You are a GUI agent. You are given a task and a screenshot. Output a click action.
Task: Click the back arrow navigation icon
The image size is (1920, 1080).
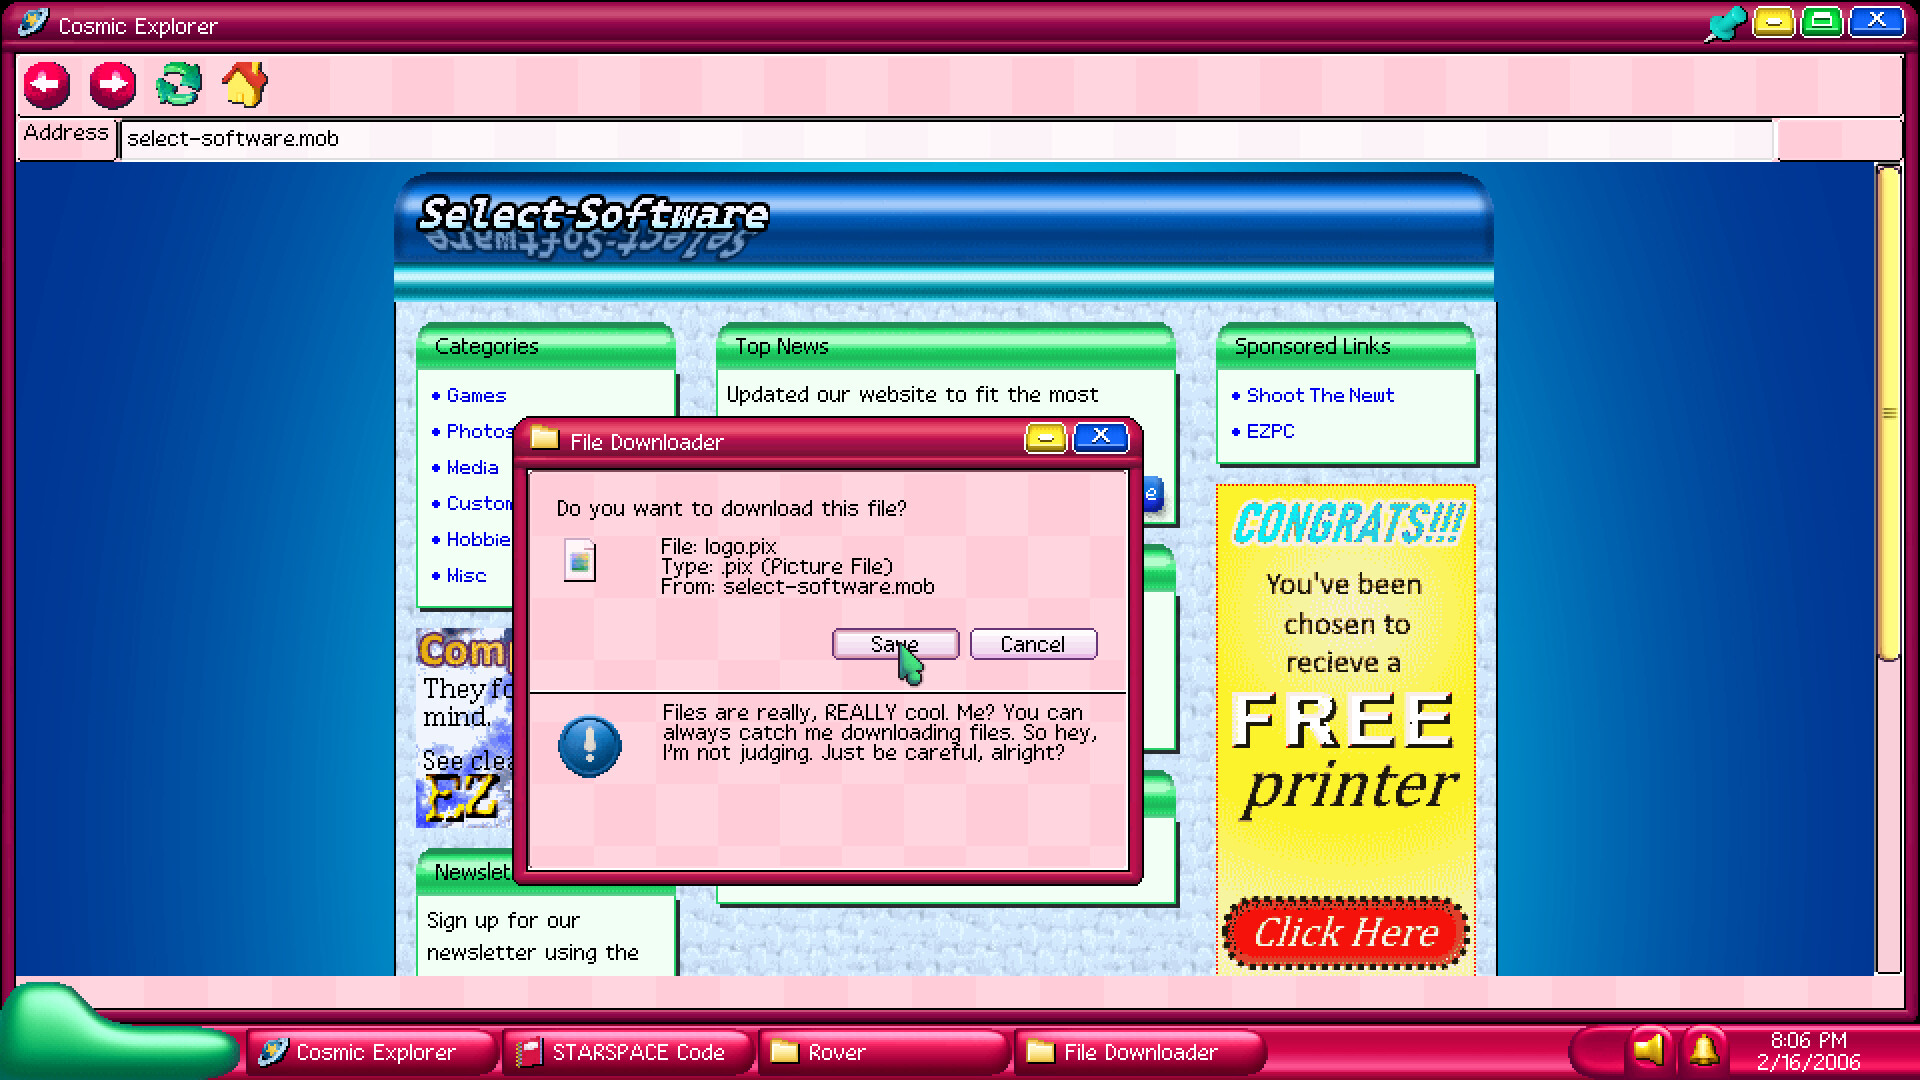[44, 86]
